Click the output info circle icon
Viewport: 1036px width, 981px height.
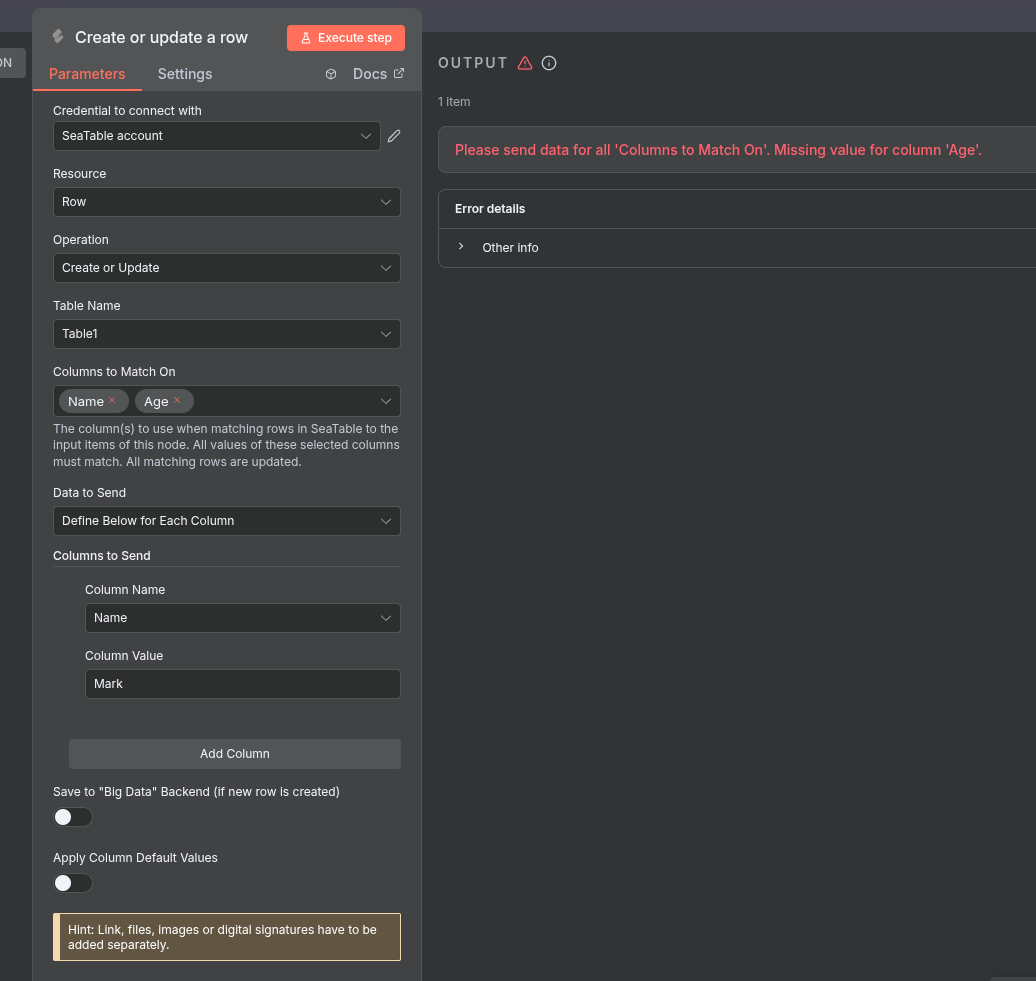pos(549,63)
